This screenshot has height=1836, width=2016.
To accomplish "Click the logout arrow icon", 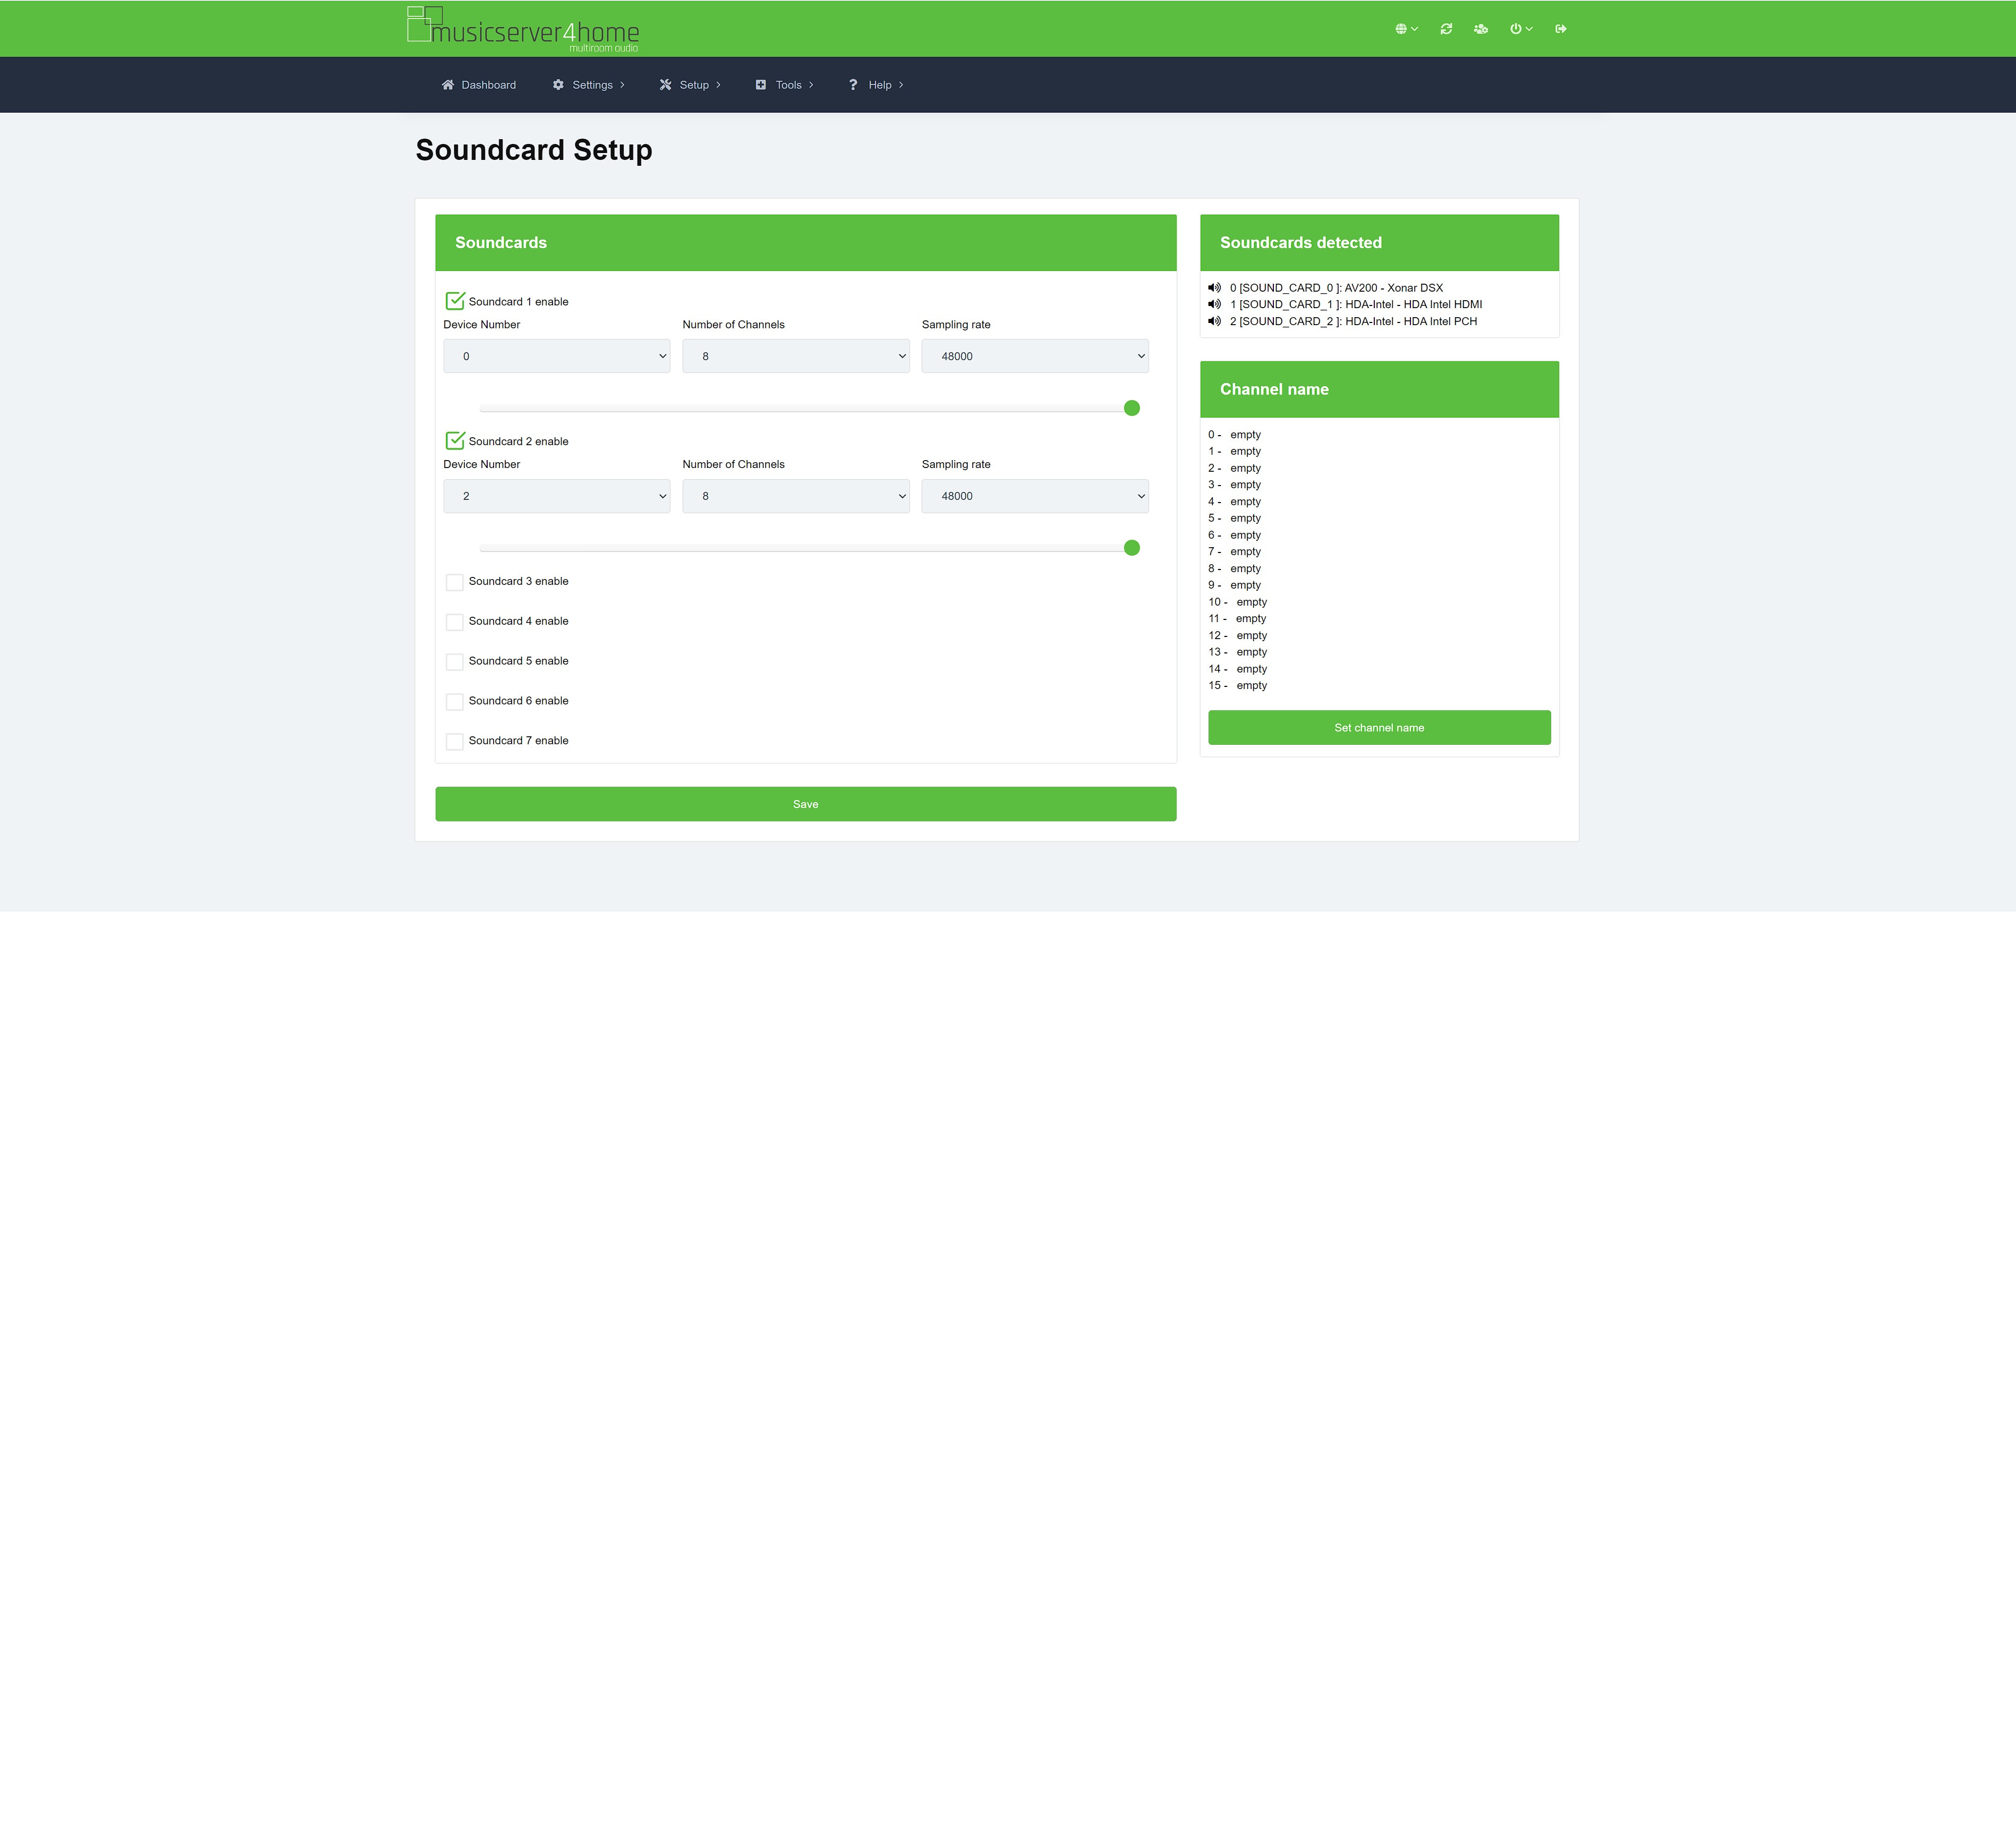I will [x=1561, y=29].
